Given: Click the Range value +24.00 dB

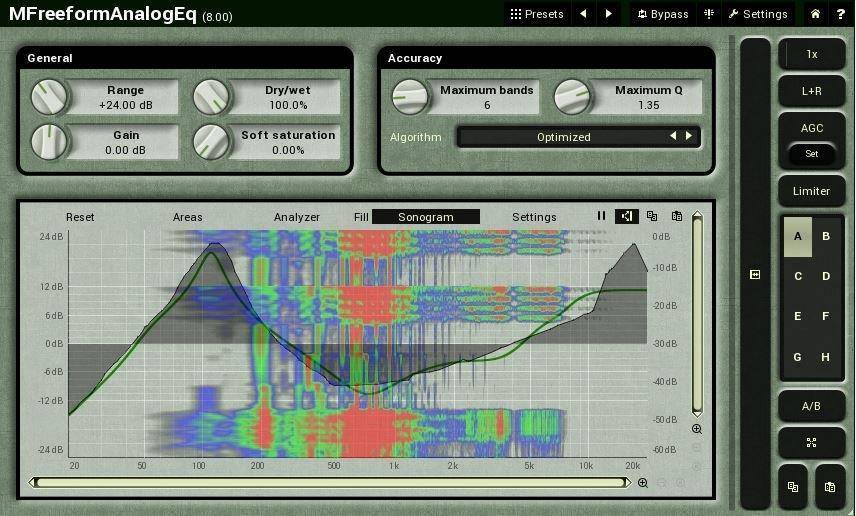Looking at the screenshot, I should 126,105.
